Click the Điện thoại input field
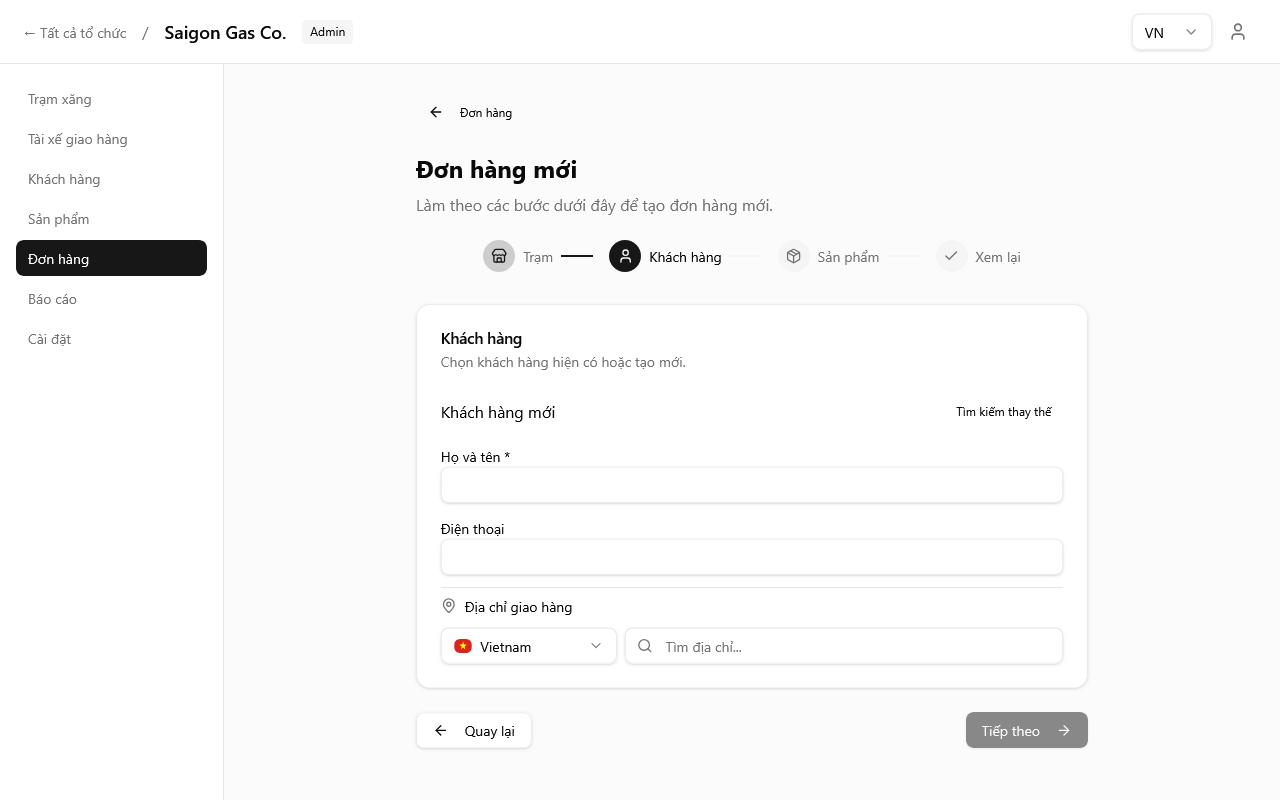The height and width of the screenshot is (800, 1280). [x=751, y=557]
